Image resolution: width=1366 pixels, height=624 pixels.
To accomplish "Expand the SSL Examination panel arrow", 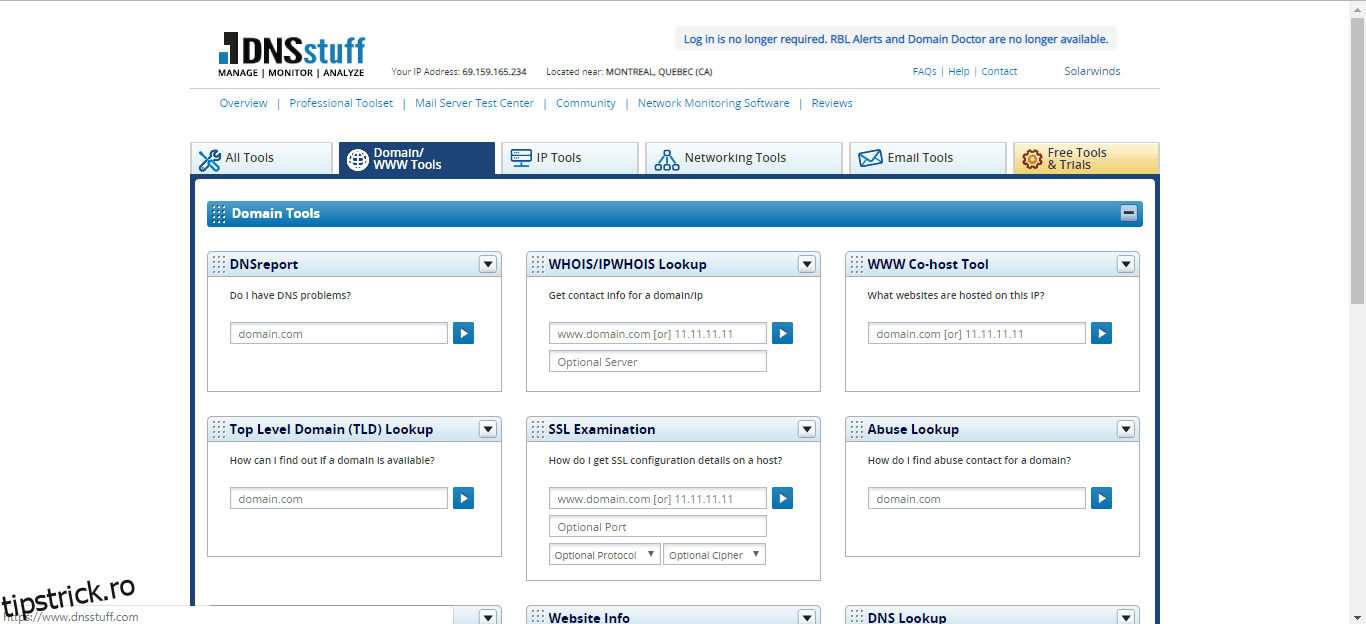I will [x=806, y=429].
